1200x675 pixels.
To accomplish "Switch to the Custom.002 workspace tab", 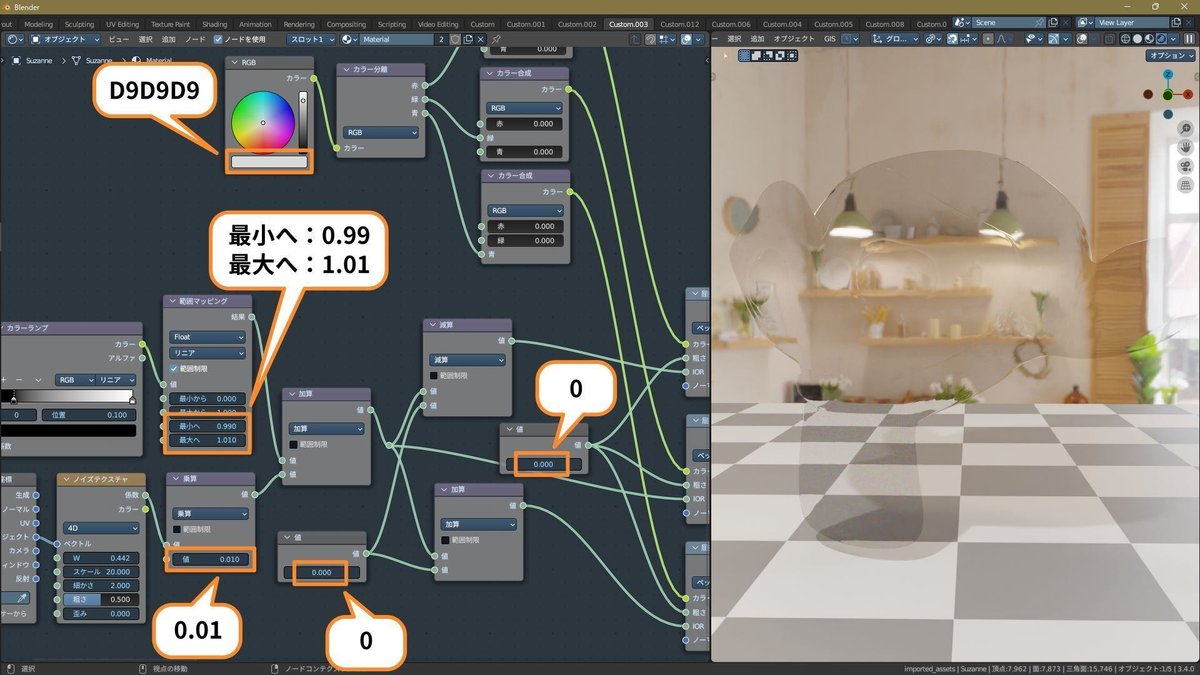I will pyautogui.click(x=577, y=24).
